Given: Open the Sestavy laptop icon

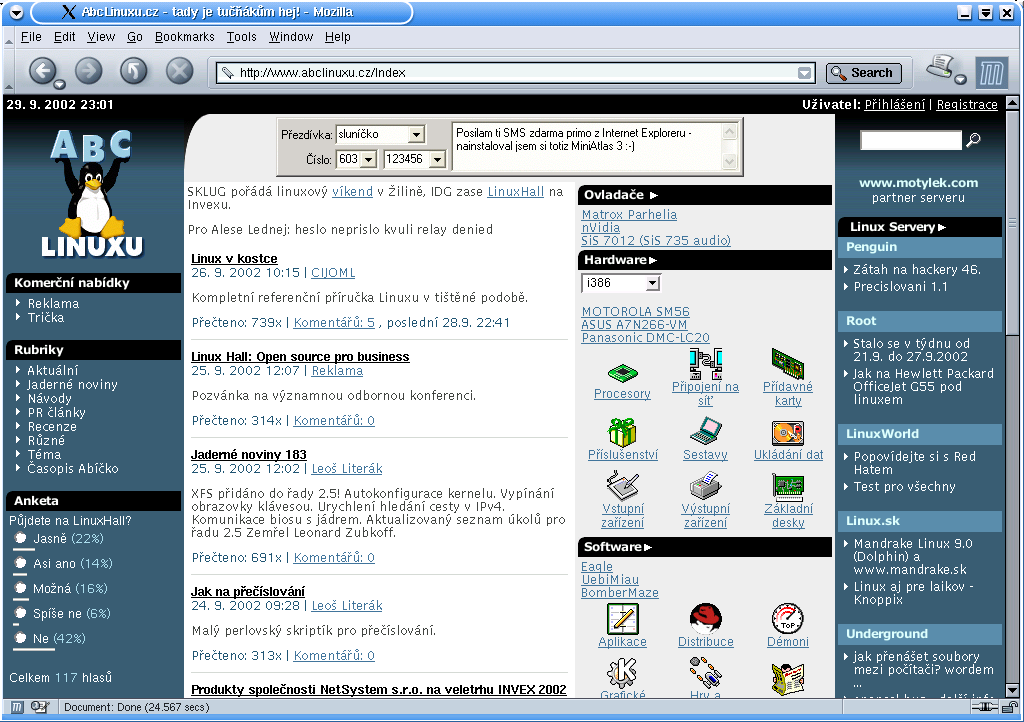Looking at the screenshot, I should click(705, 432).
